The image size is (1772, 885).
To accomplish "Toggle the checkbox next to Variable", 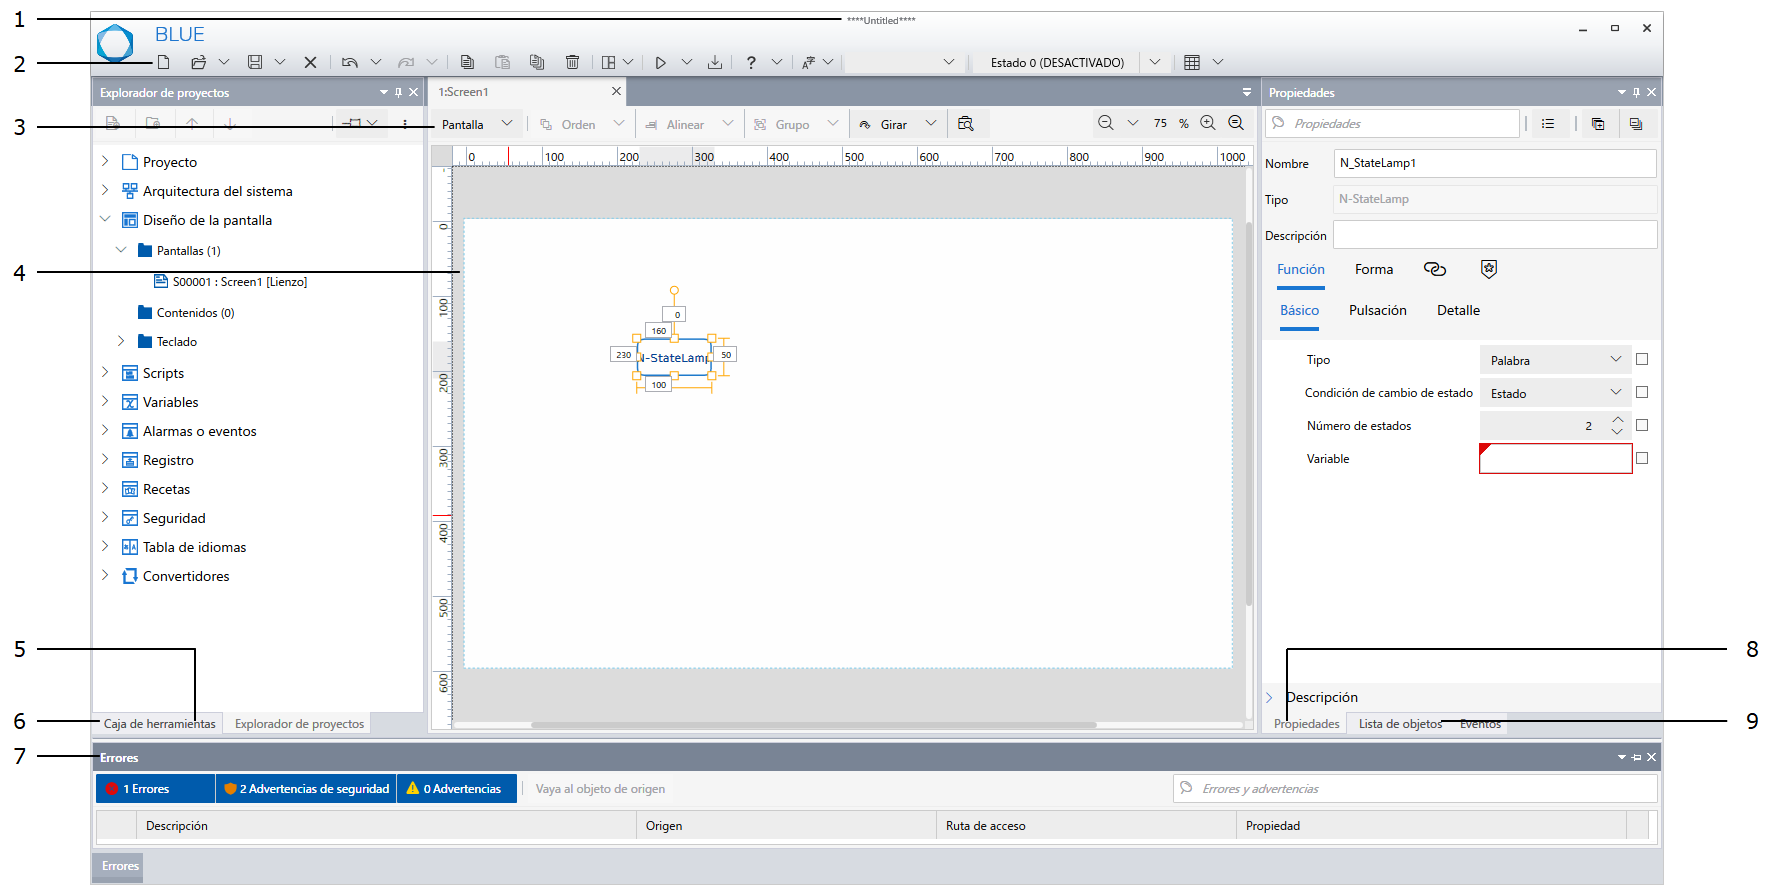I will 1641,458.
